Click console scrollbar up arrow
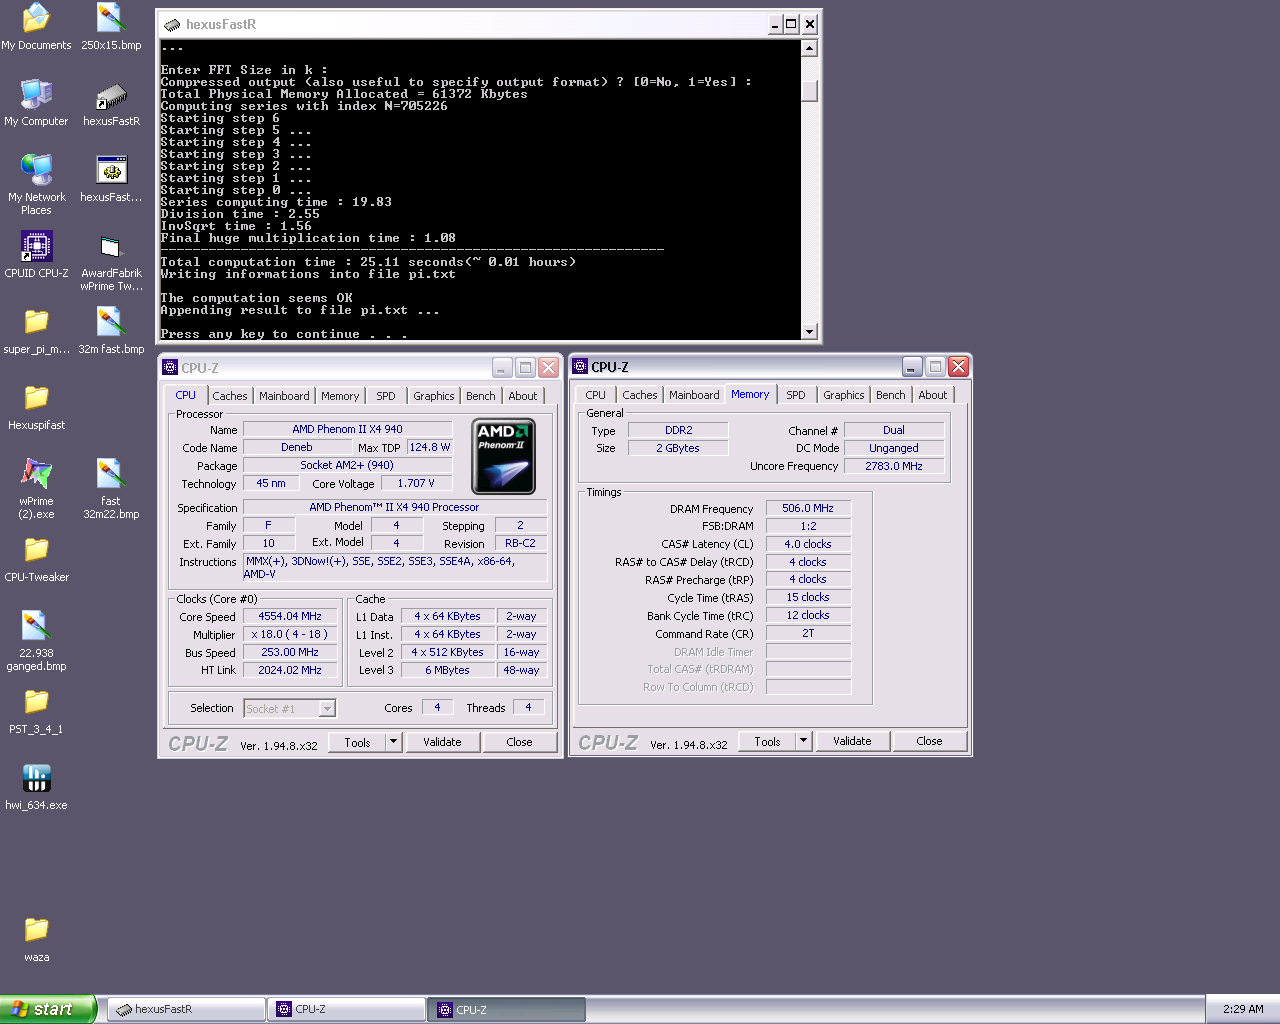The height and width of the screenshot is (1024, 1280). 810,48
